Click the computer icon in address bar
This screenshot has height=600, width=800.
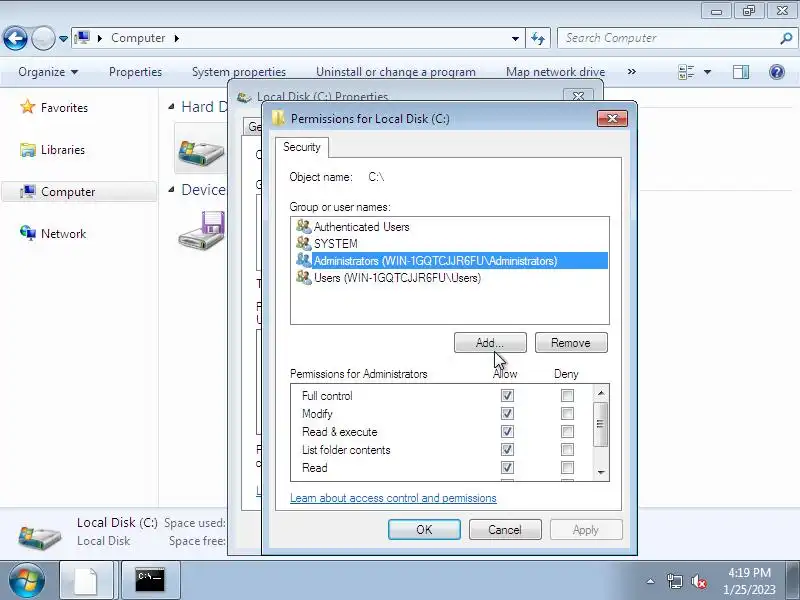point(82,38)
